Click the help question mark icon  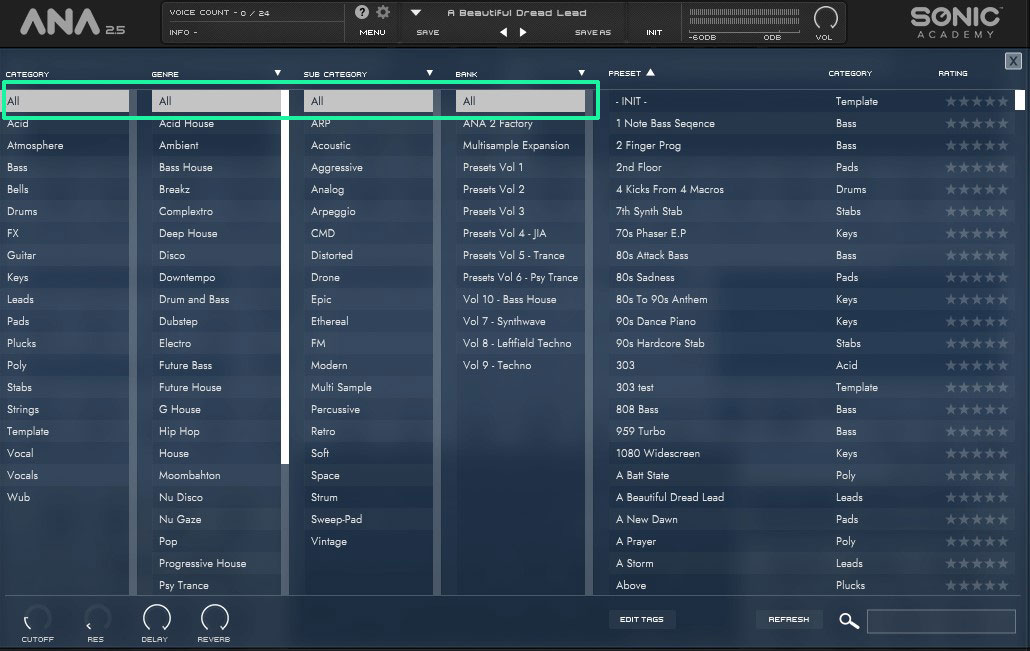point(362,13)
